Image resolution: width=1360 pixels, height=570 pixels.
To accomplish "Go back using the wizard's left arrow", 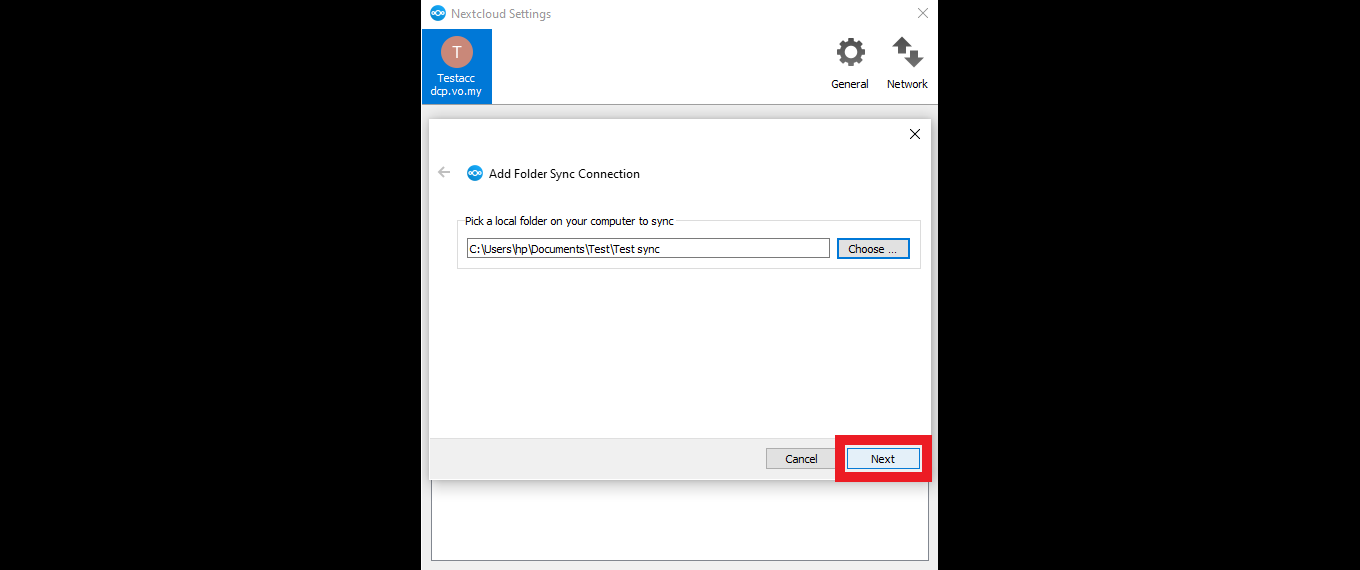I will (444, 172).
